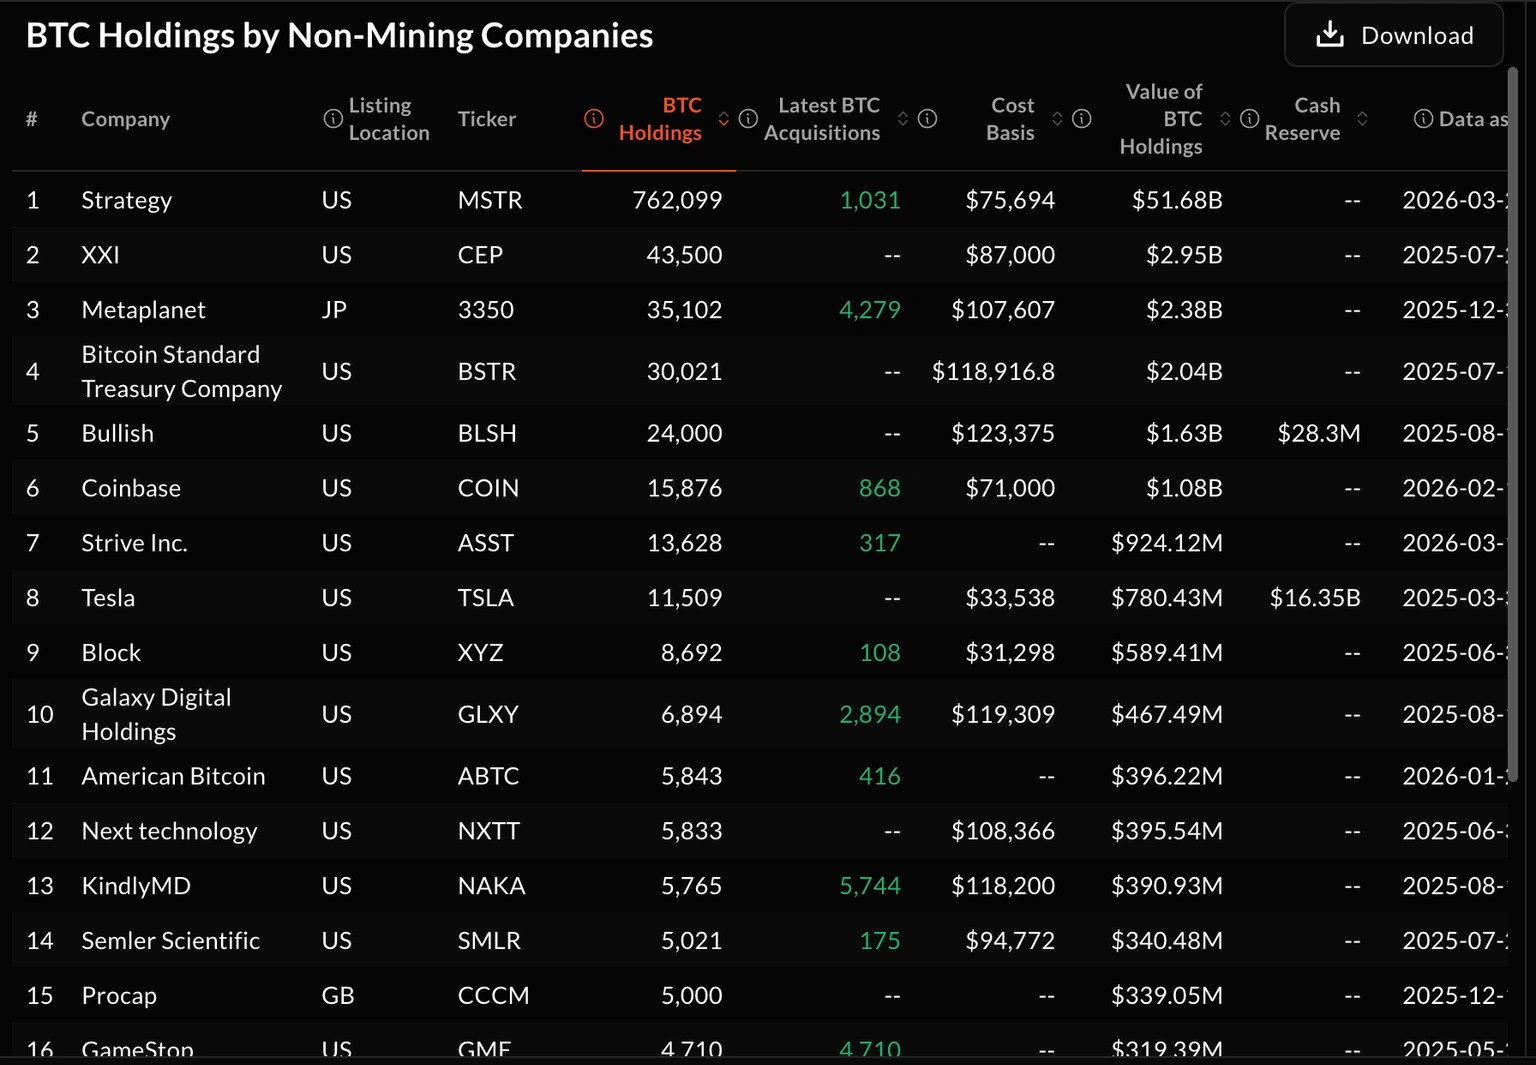1536x1065 pixels.
Task: Select the XXI company name
Action: [100, 255]
